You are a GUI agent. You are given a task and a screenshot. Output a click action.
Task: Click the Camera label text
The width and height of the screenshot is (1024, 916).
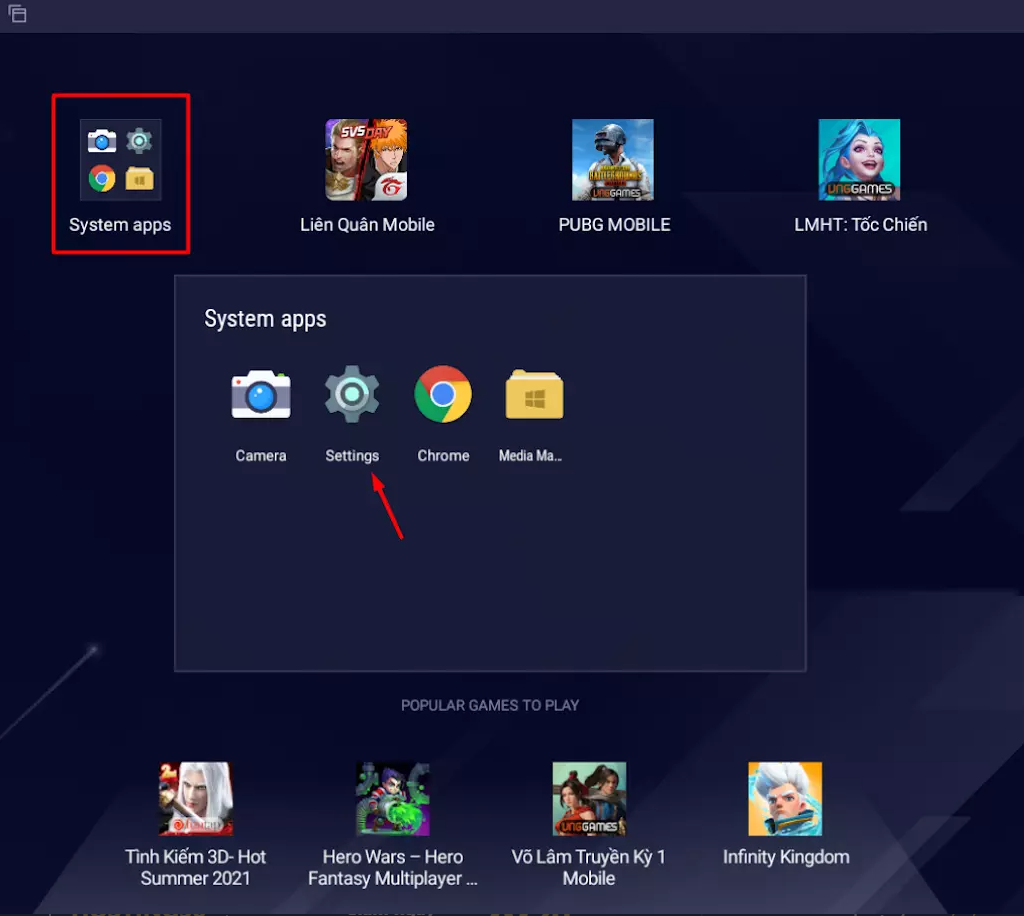coord(261,456)
